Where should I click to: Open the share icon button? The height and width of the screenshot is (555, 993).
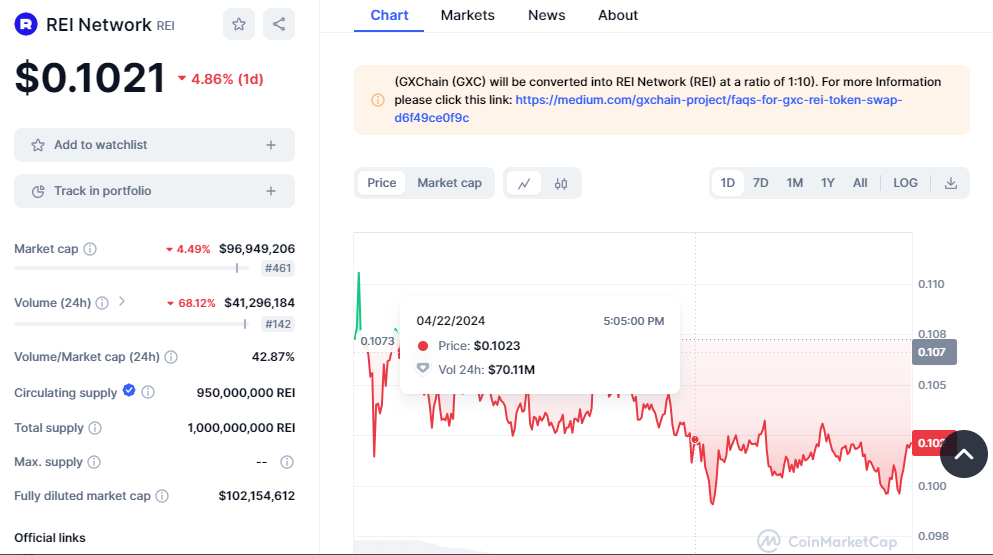pyautogui.click(x=279, y=24)
